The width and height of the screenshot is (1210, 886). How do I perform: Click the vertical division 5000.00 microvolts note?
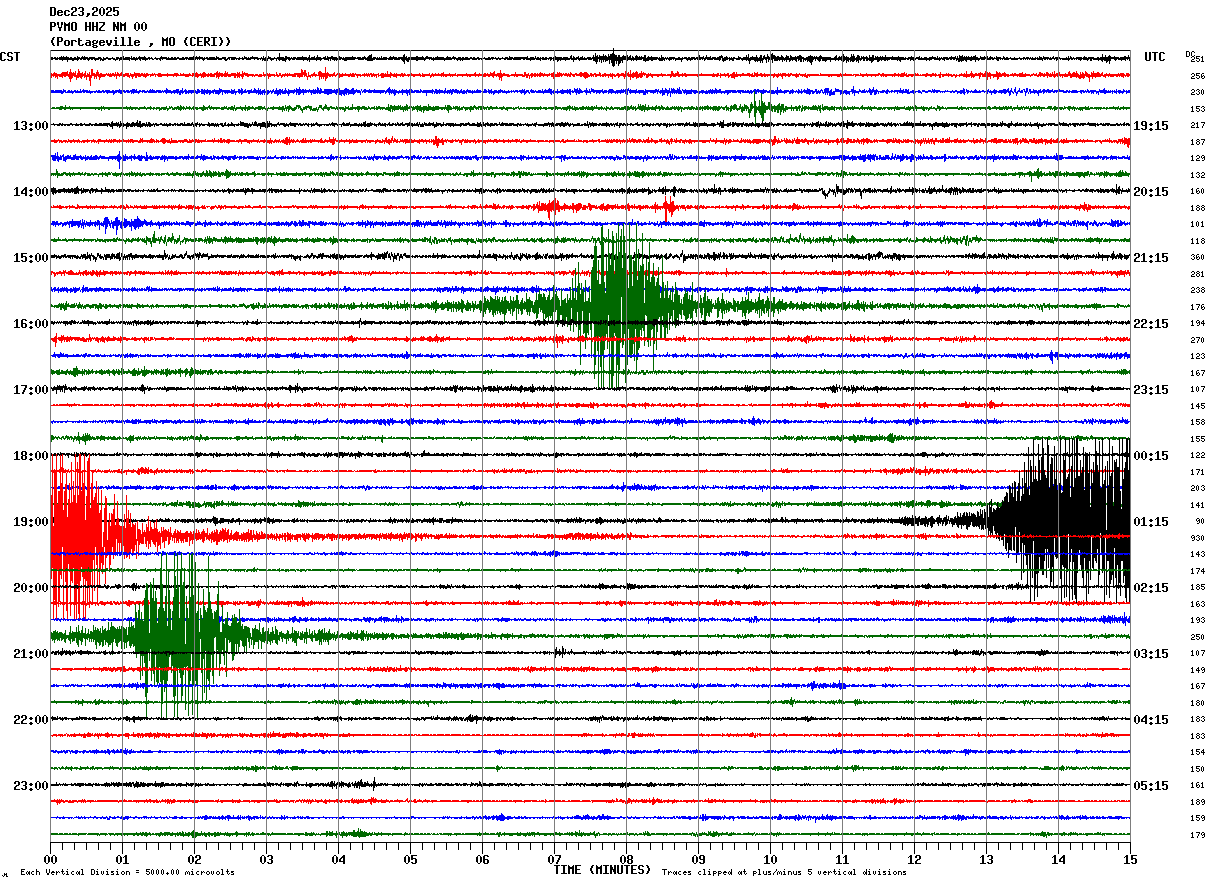tap(127, 873)
